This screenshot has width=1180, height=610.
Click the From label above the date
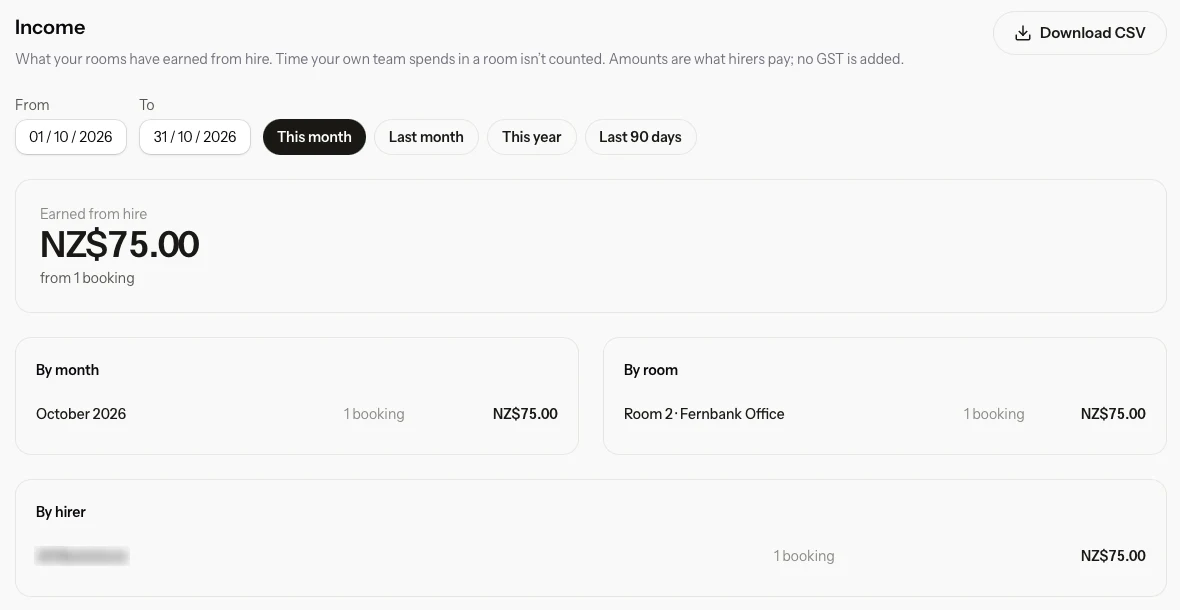click(32, 105)
